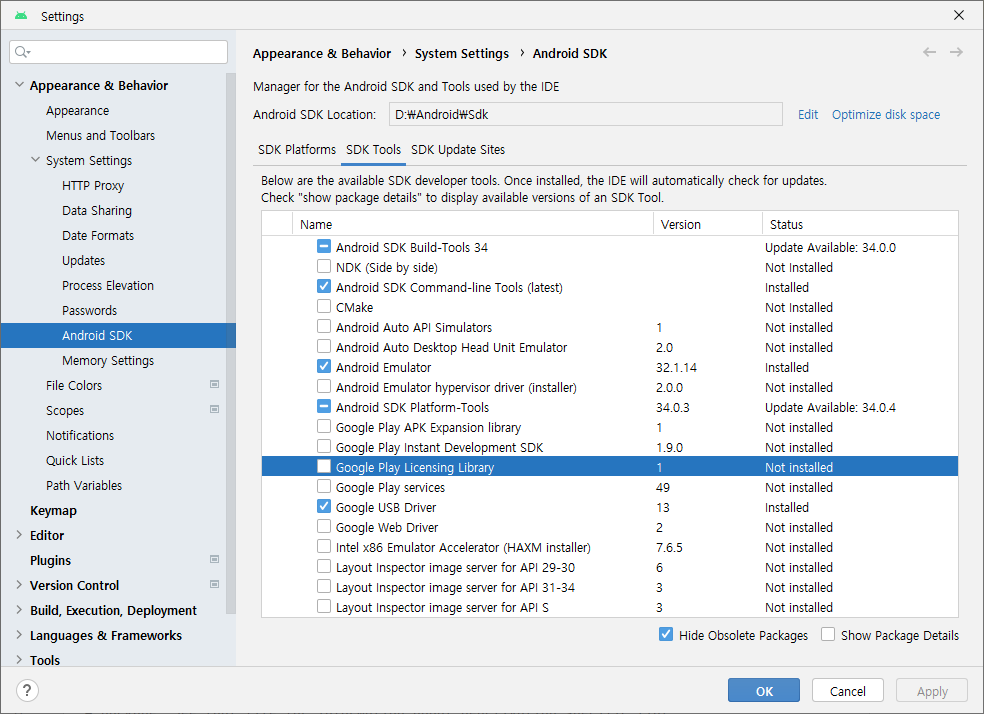The width and height of the screenshot is (984, 714).
Task: Open Menus and Toolbars settings
Action: [x=100, y=136]
